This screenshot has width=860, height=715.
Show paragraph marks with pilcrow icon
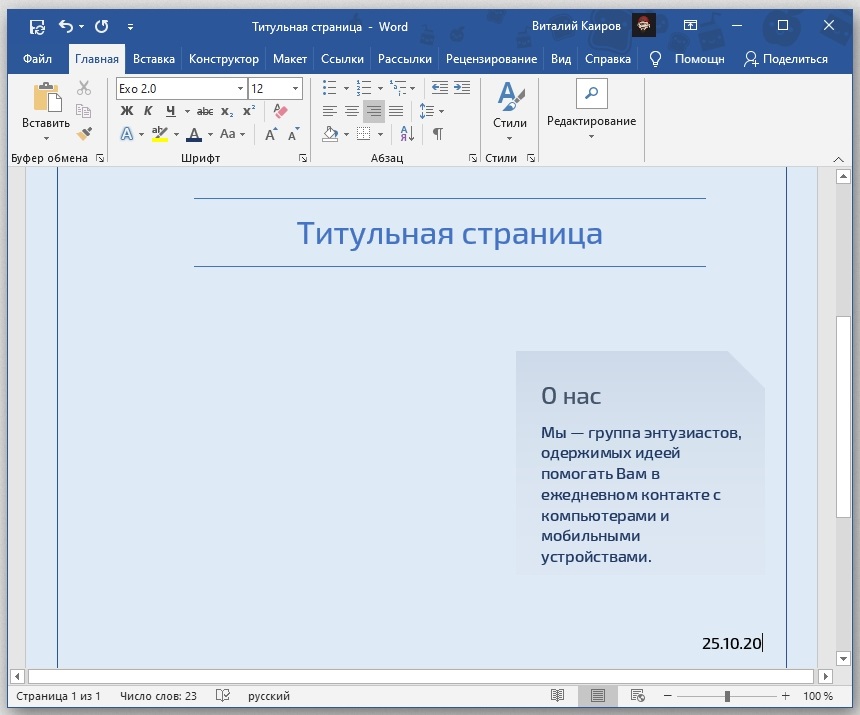437,134
